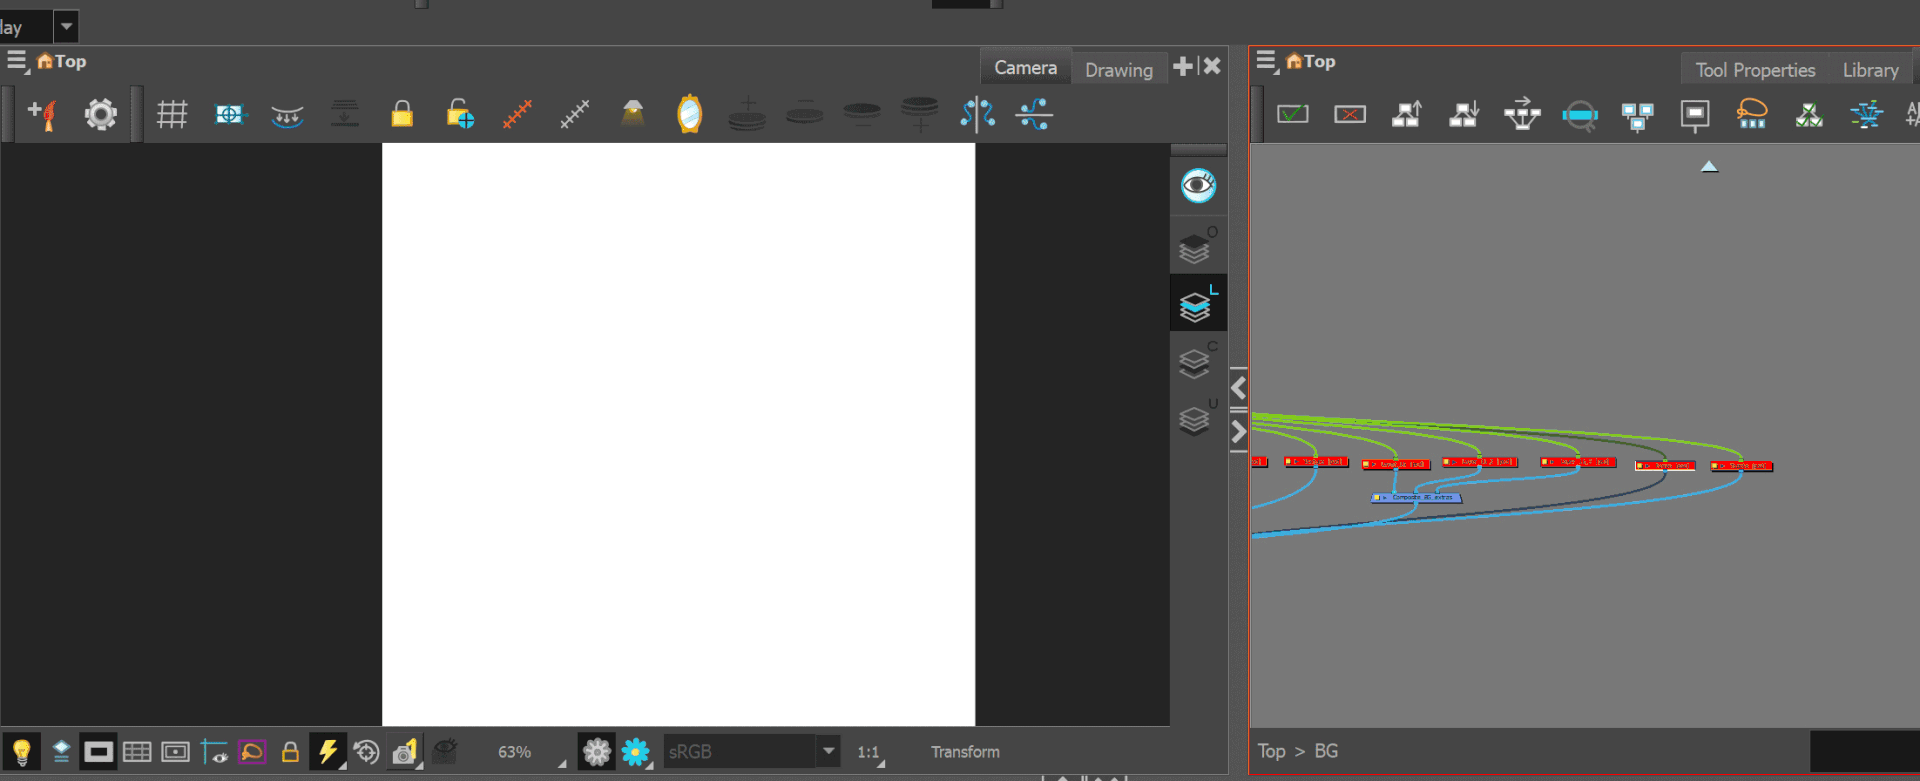
Task: Select the Line Art layer (L) icon
Action: coord(1198,303)
